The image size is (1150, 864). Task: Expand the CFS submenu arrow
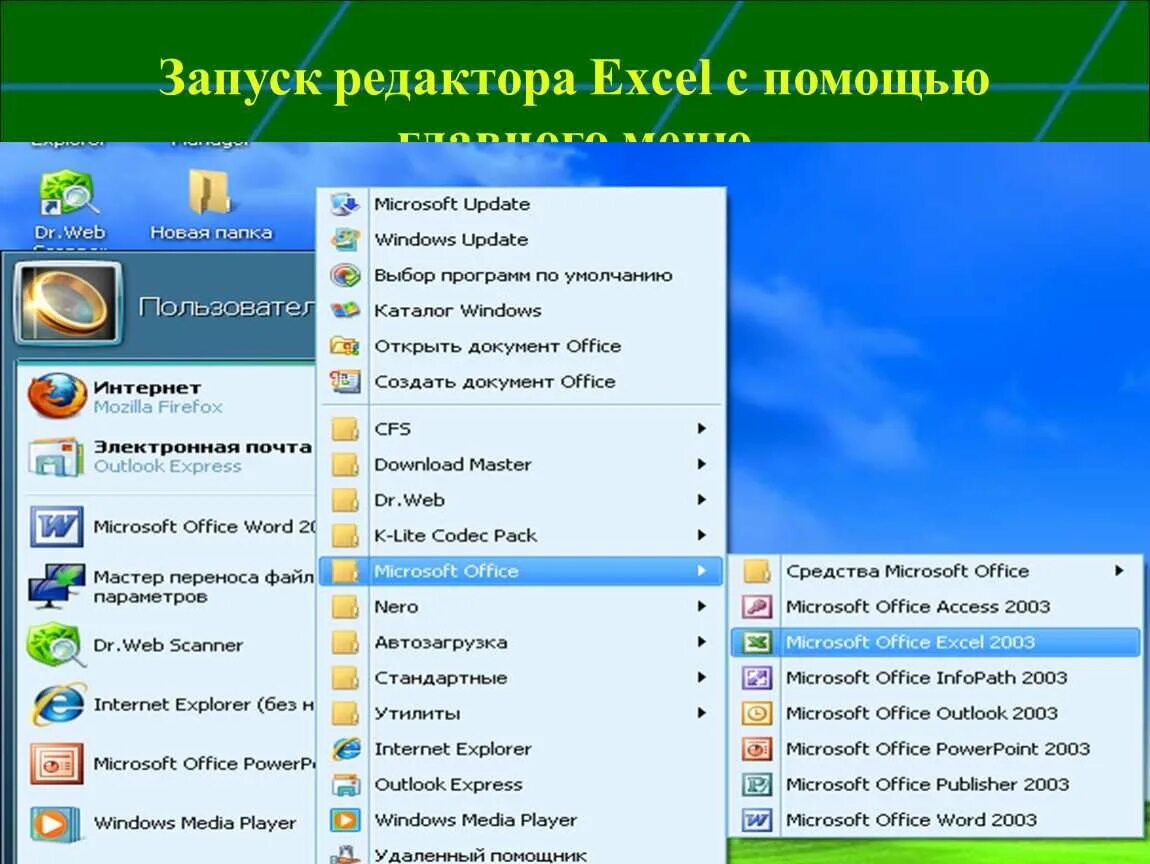pyautogui.click(x=702, y=428)
